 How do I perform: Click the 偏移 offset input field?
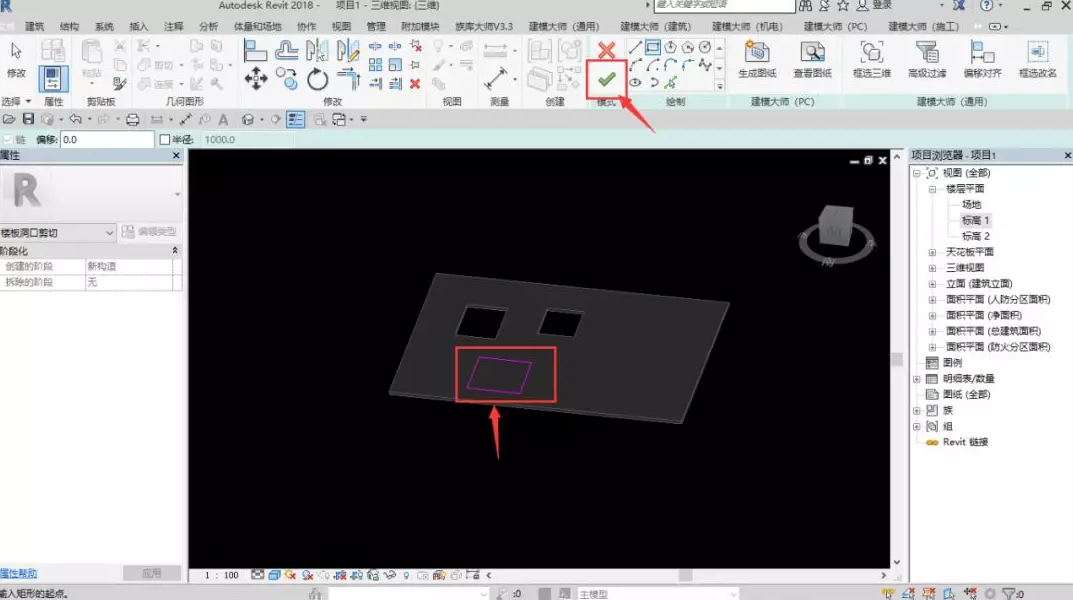point(107,140)
